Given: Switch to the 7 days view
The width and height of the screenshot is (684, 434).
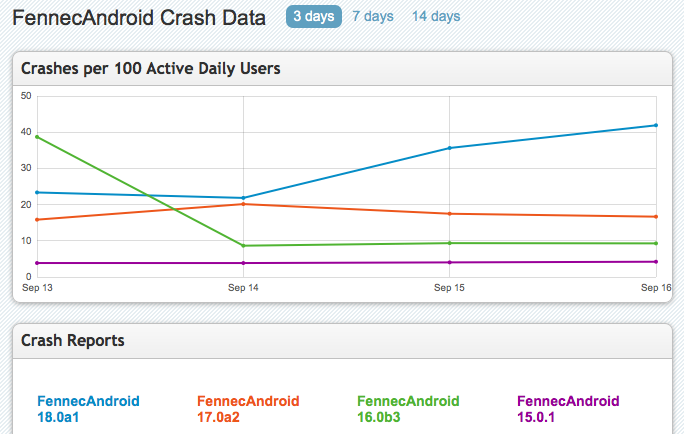Looking at the screenshot, I should (372, 17).
